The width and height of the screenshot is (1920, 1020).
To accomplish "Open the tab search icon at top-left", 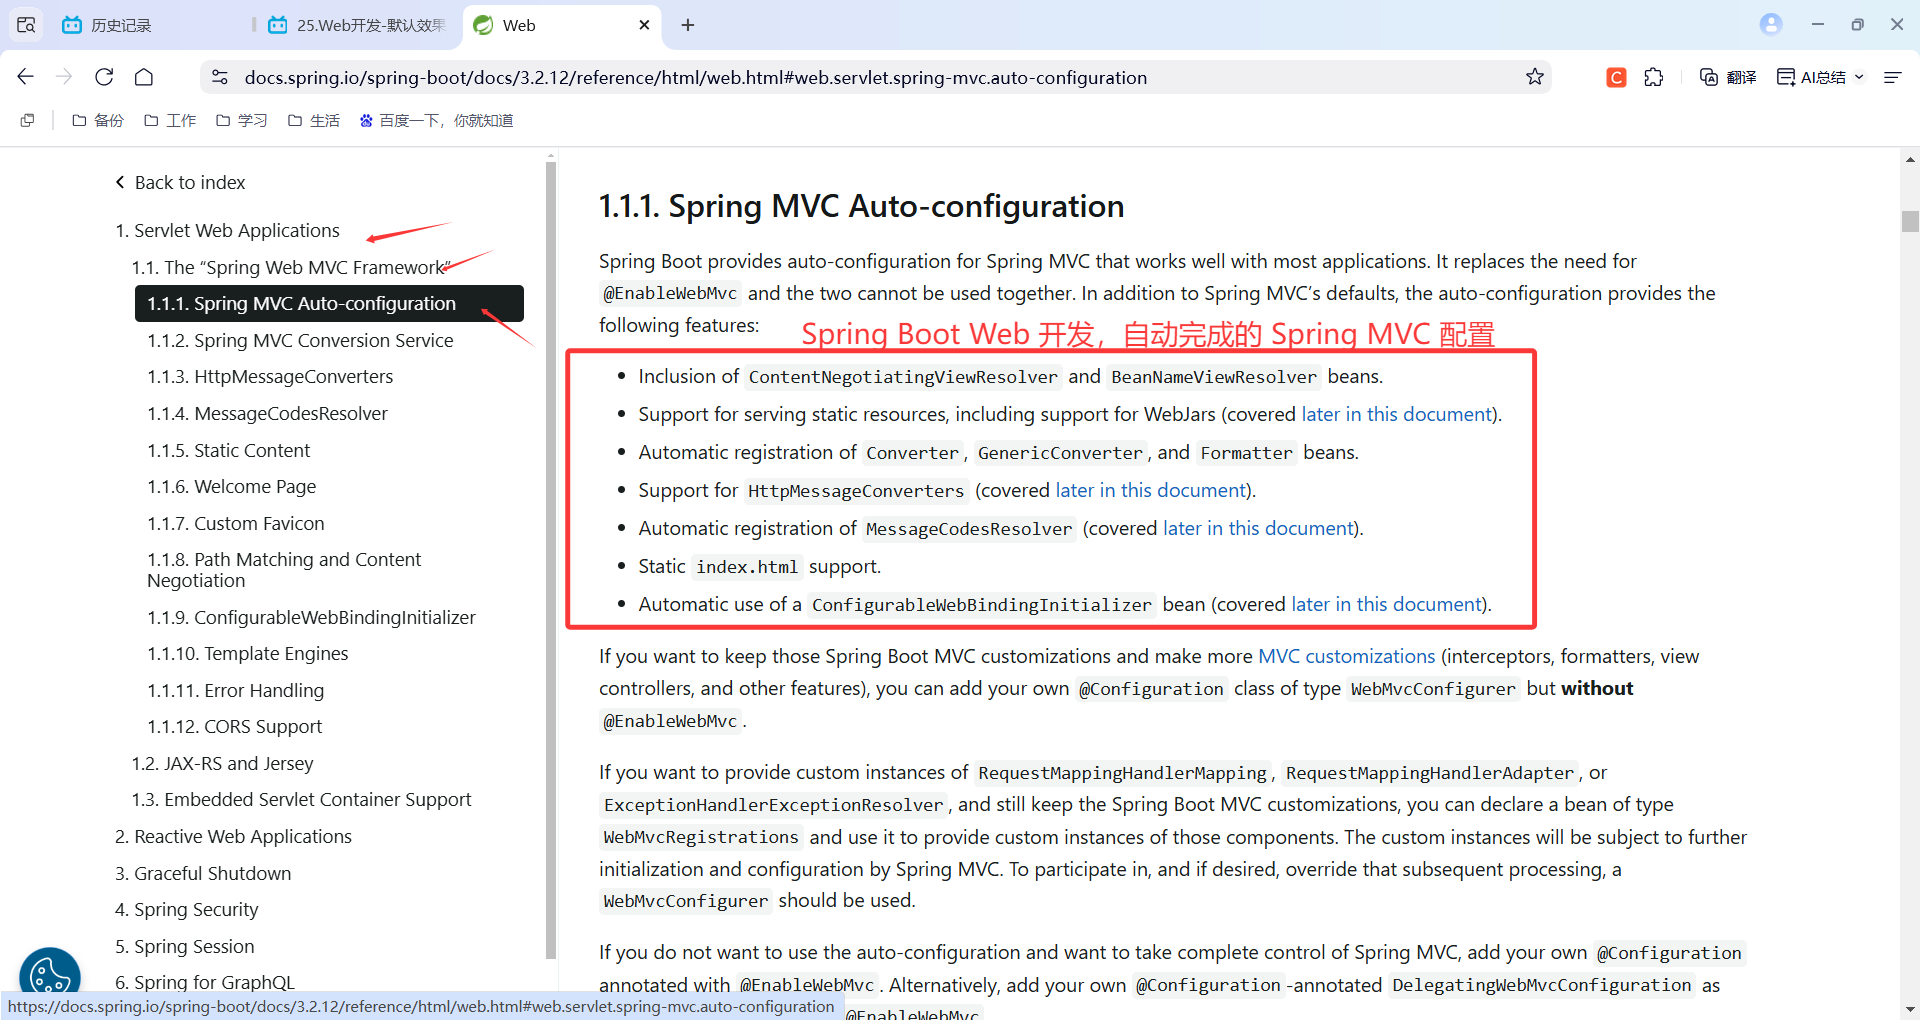I will (26, 25).
